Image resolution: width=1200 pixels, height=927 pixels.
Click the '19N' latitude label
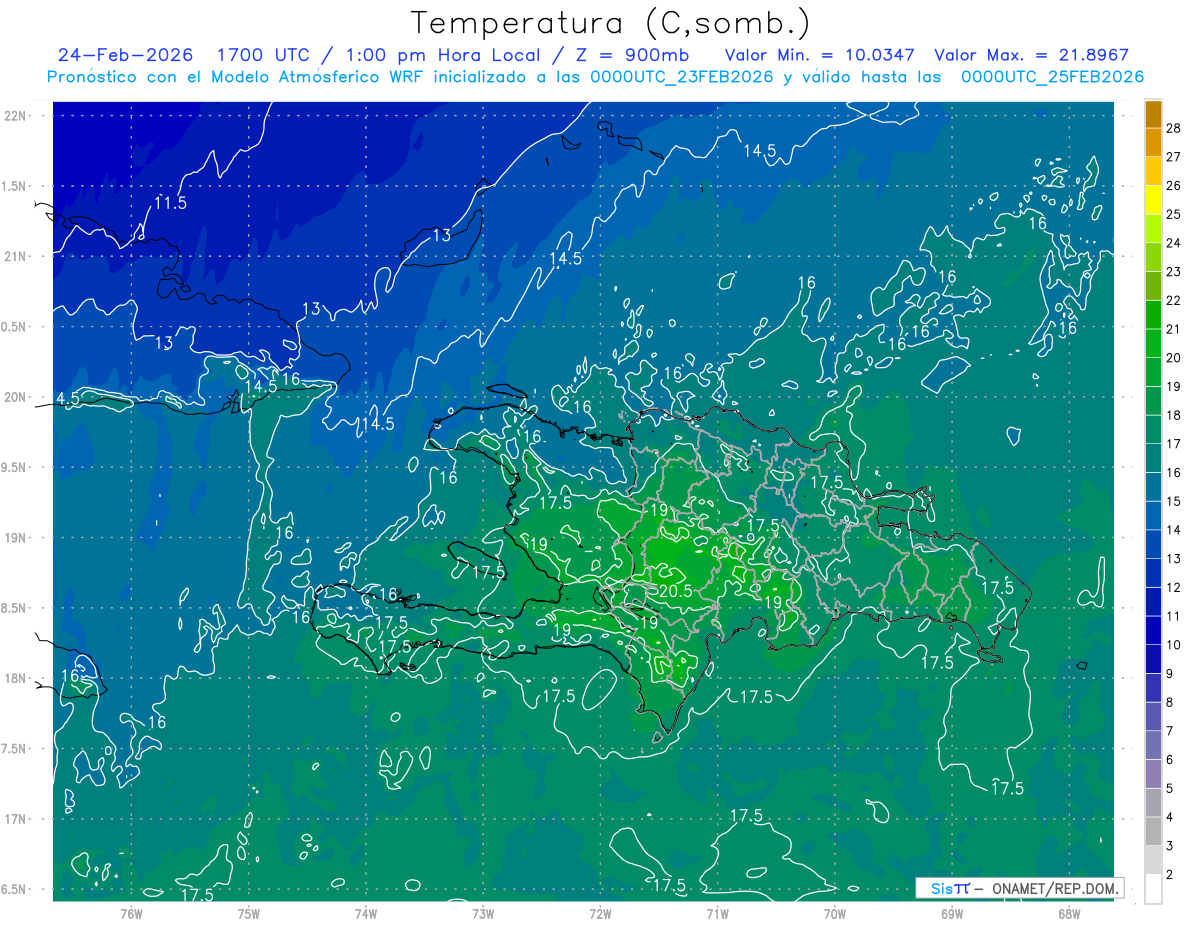point(14,538)
